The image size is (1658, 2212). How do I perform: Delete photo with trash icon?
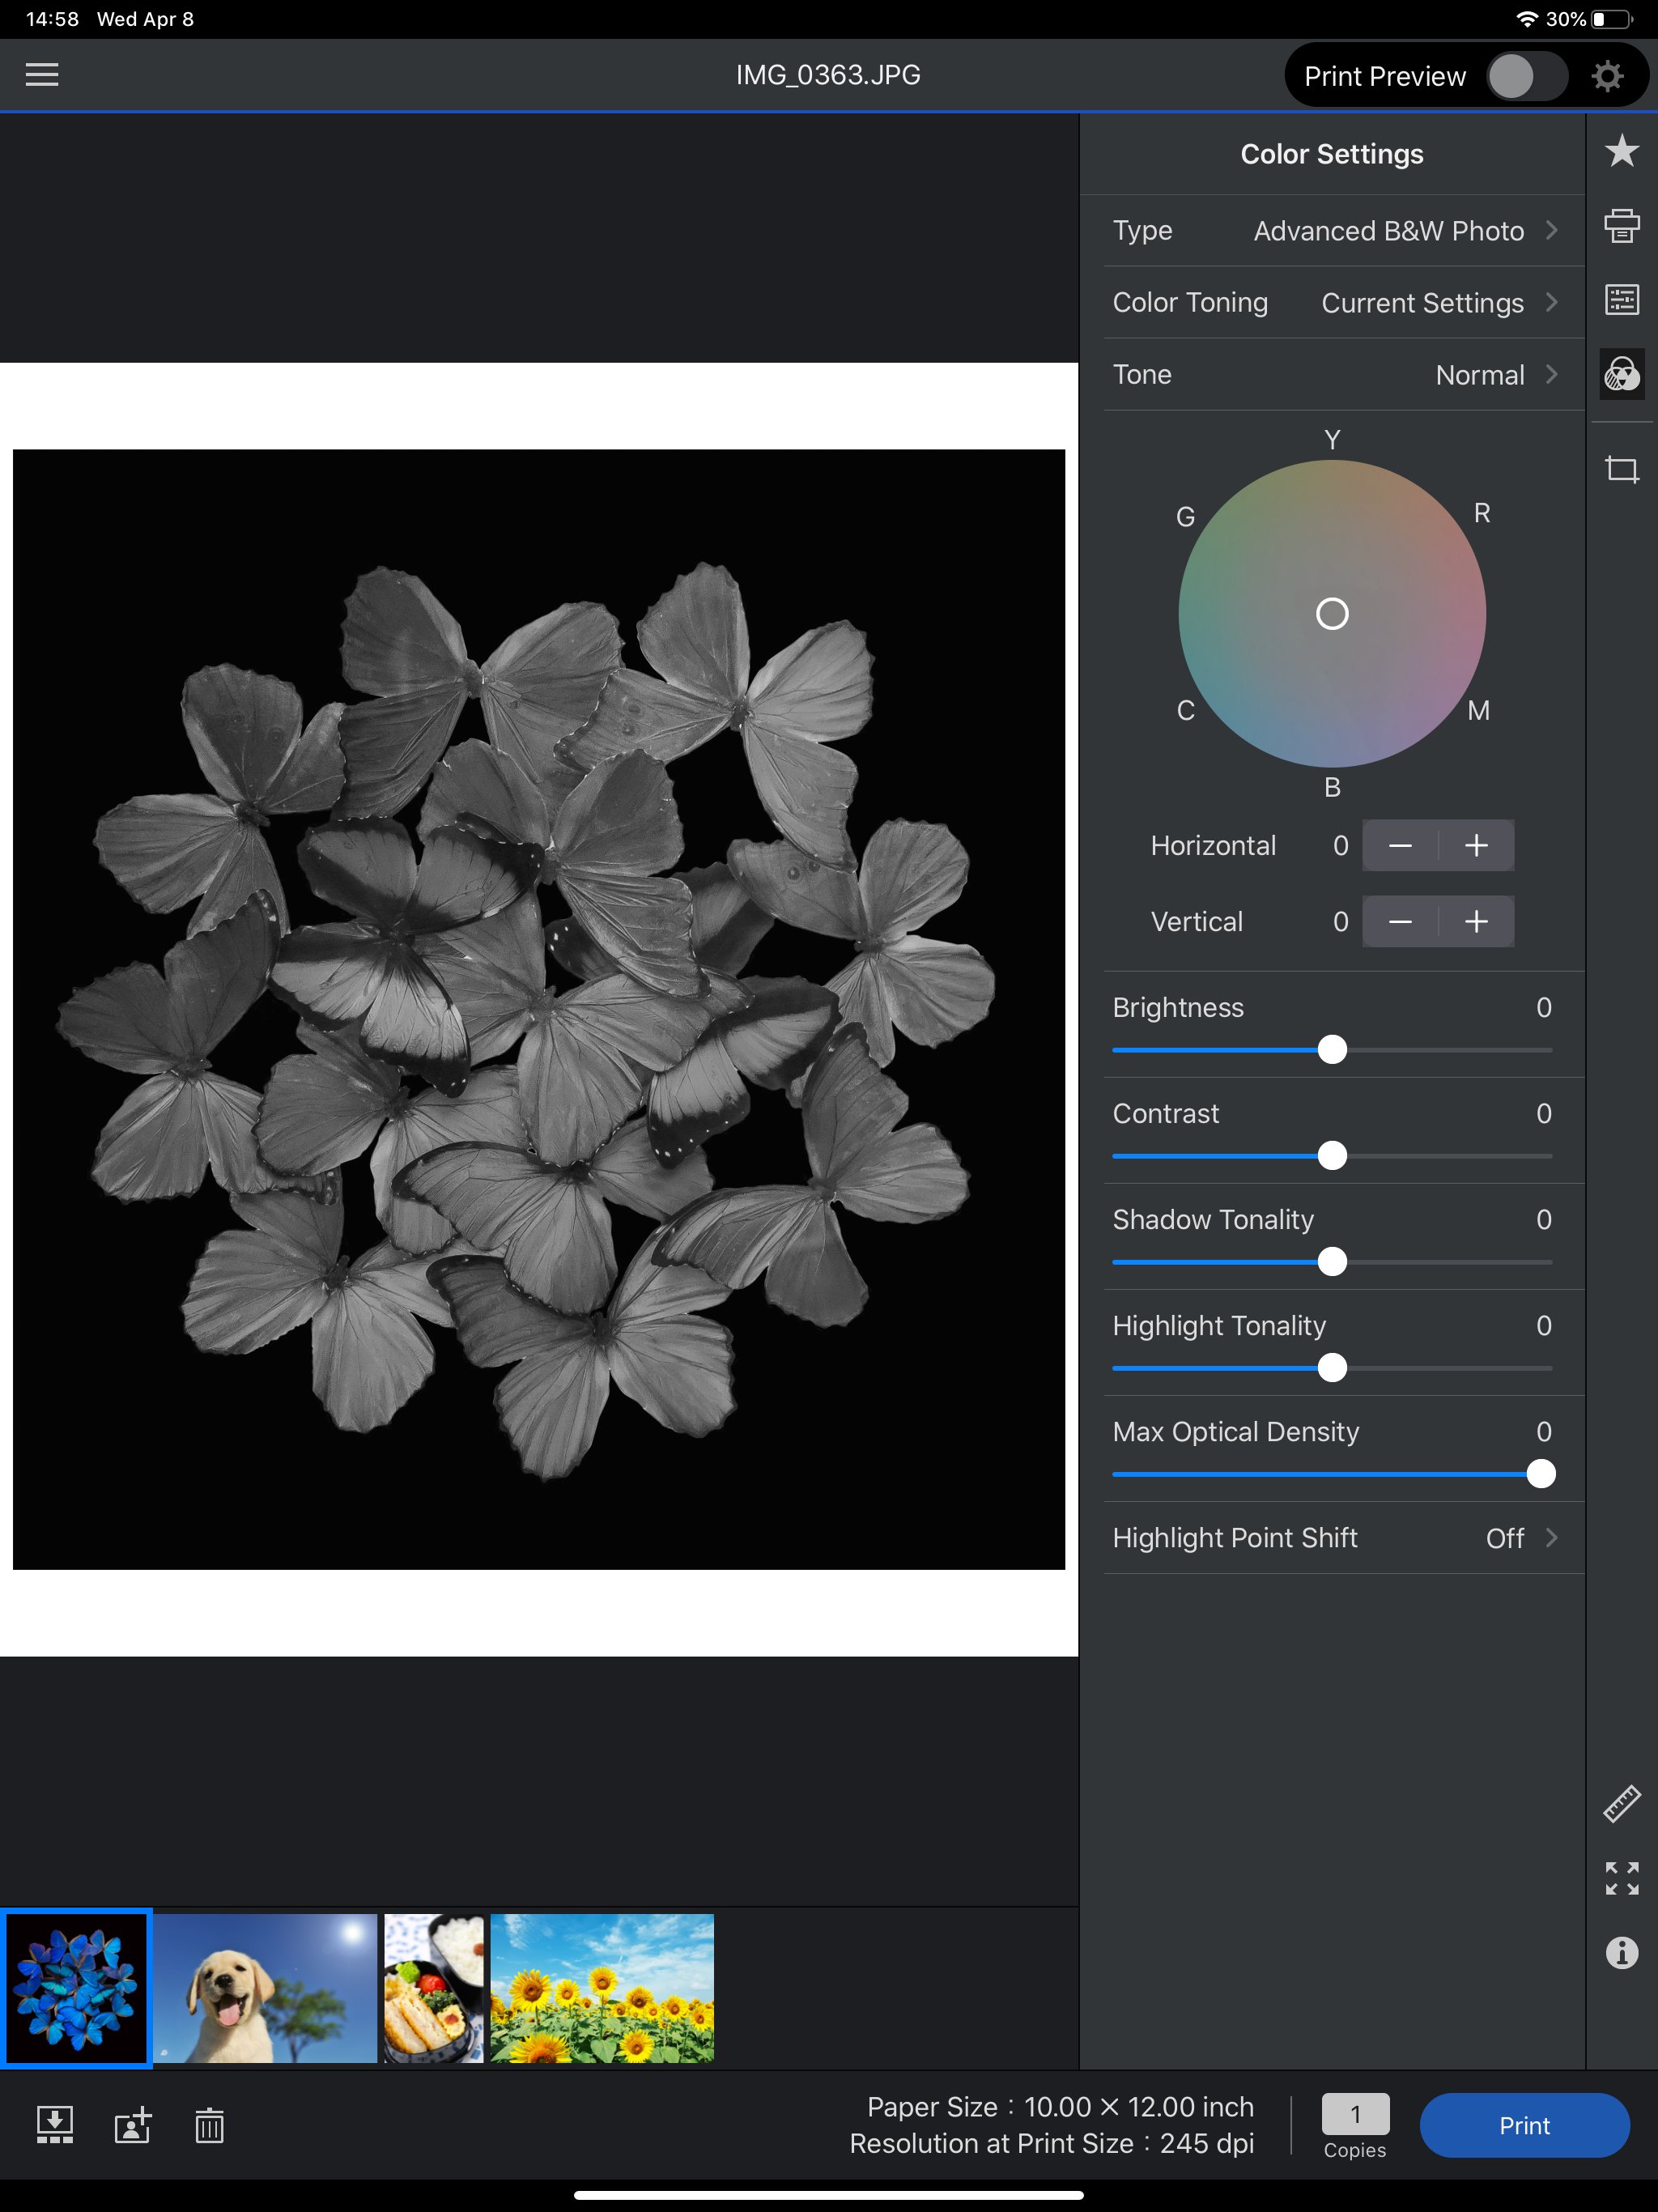pyautogui.click(x=209, y=2125)
